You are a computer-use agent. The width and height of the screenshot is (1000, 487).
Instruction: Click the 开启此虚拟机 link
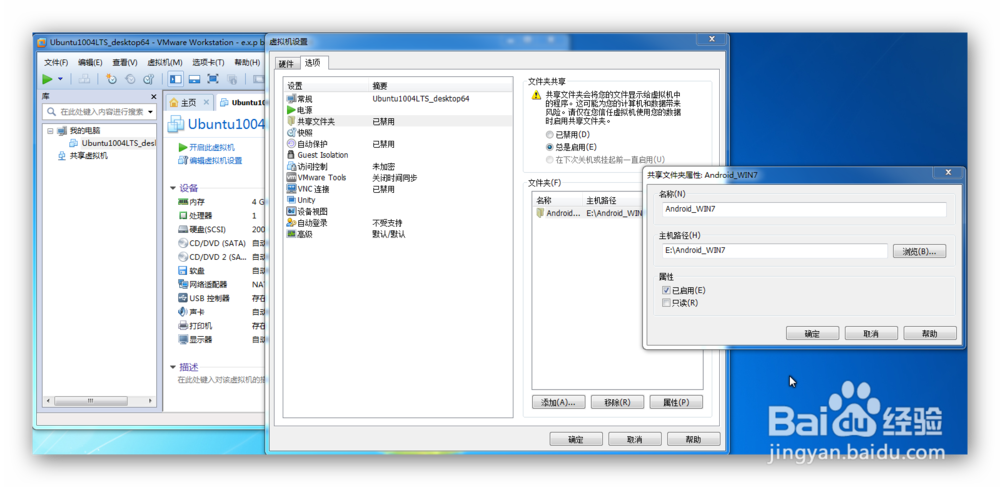[x=207, y=147]
